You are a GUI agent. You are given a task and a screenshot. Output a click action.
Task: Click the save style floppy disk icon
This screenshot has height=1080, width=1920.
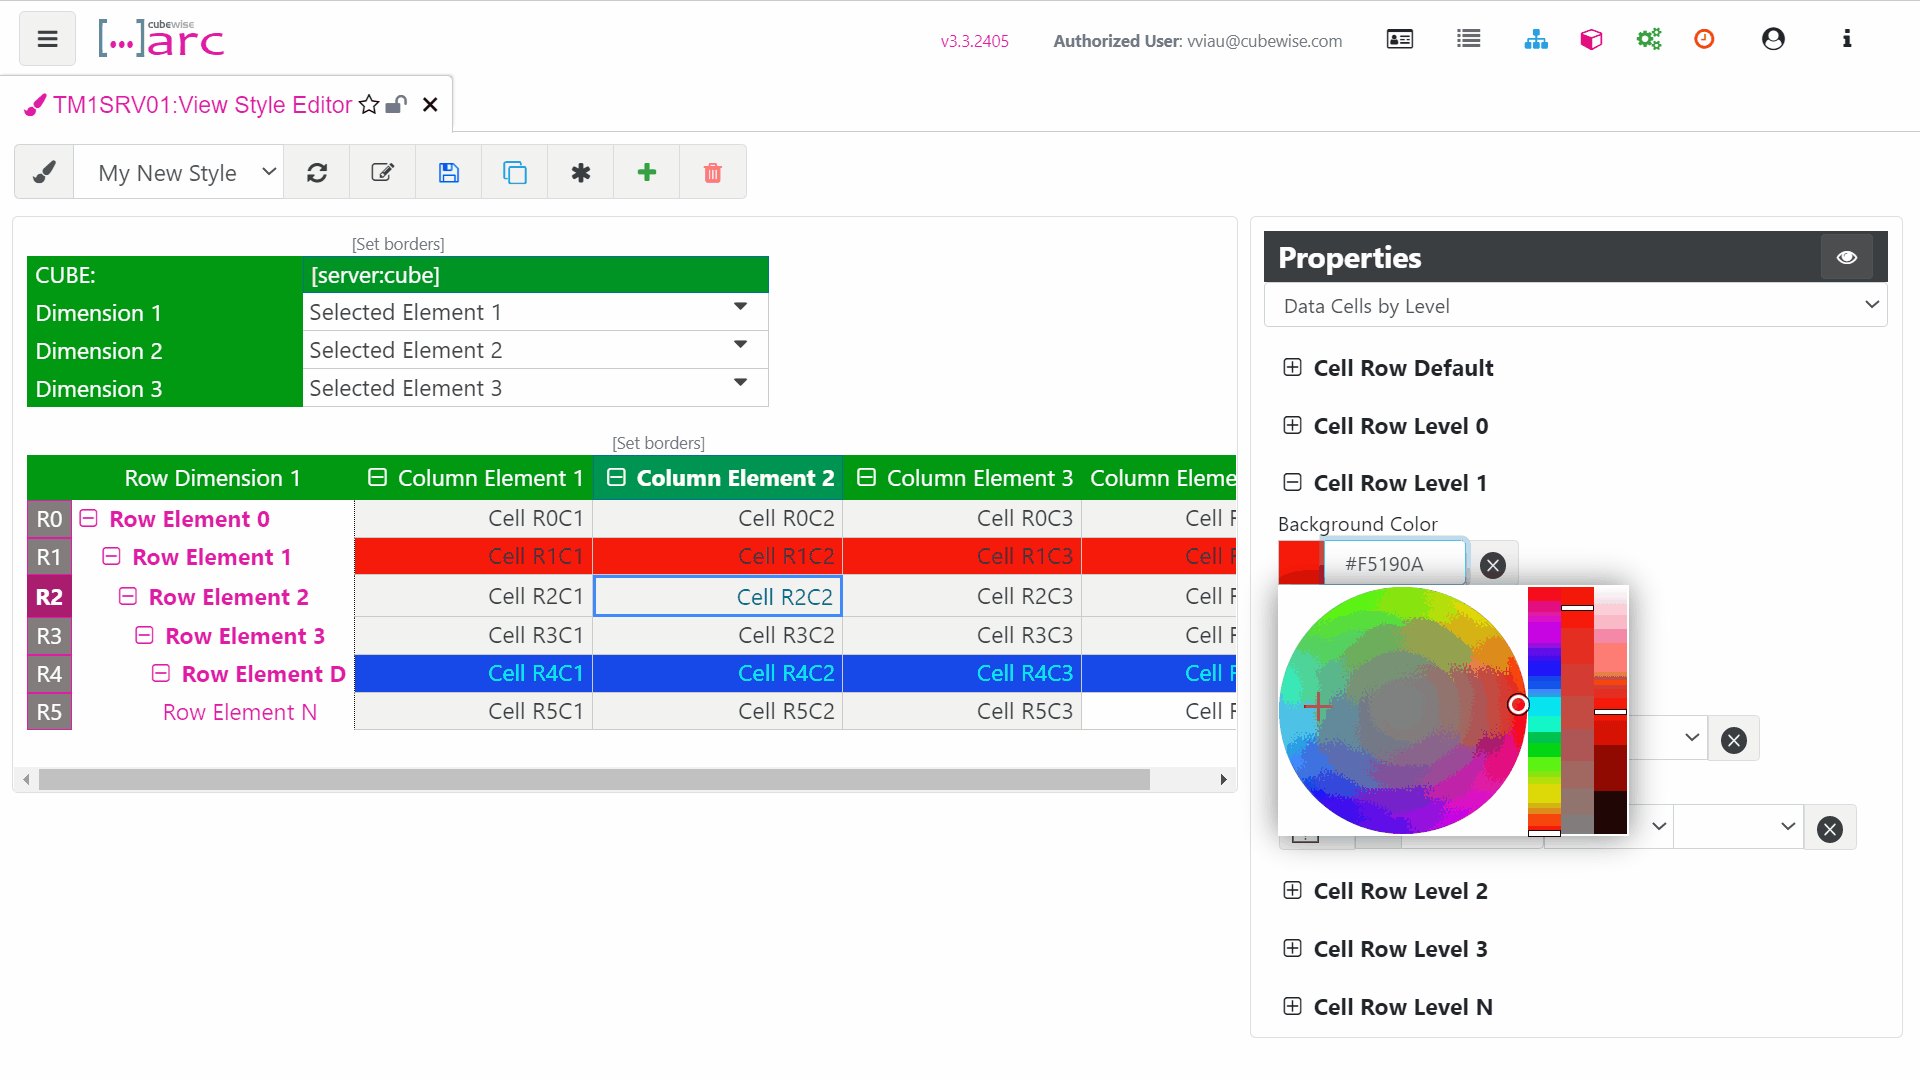[x=449, y=173]
